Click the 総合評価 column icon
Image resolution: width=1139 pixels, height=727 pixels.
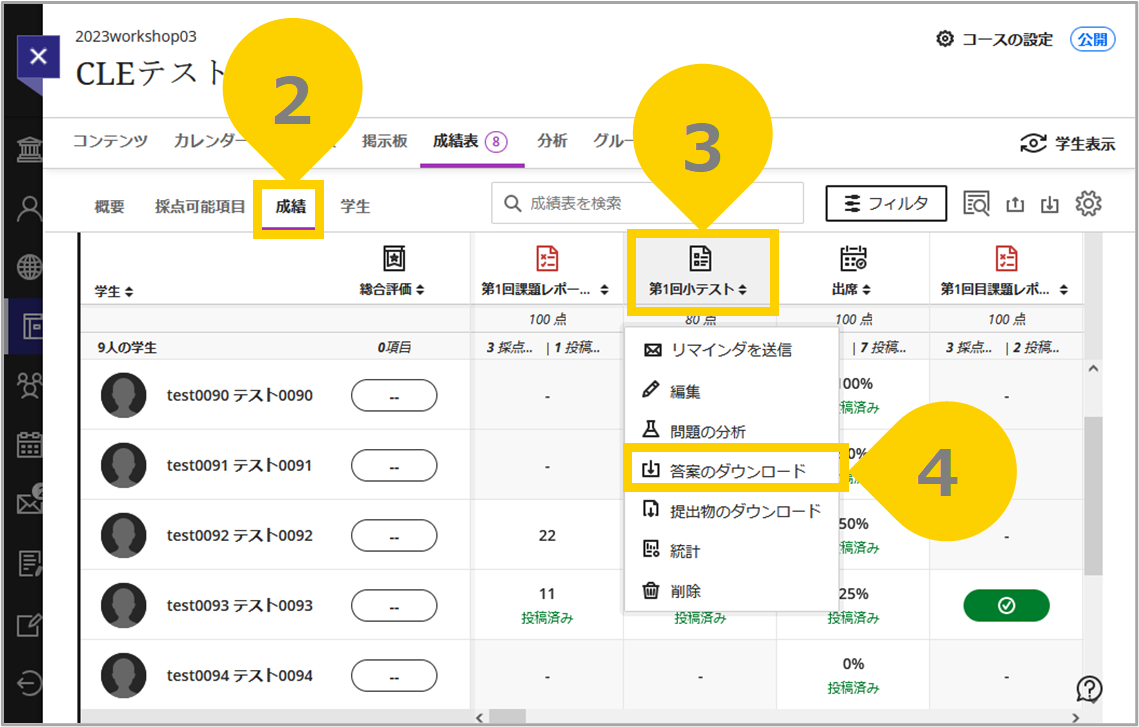pos(394,258)
